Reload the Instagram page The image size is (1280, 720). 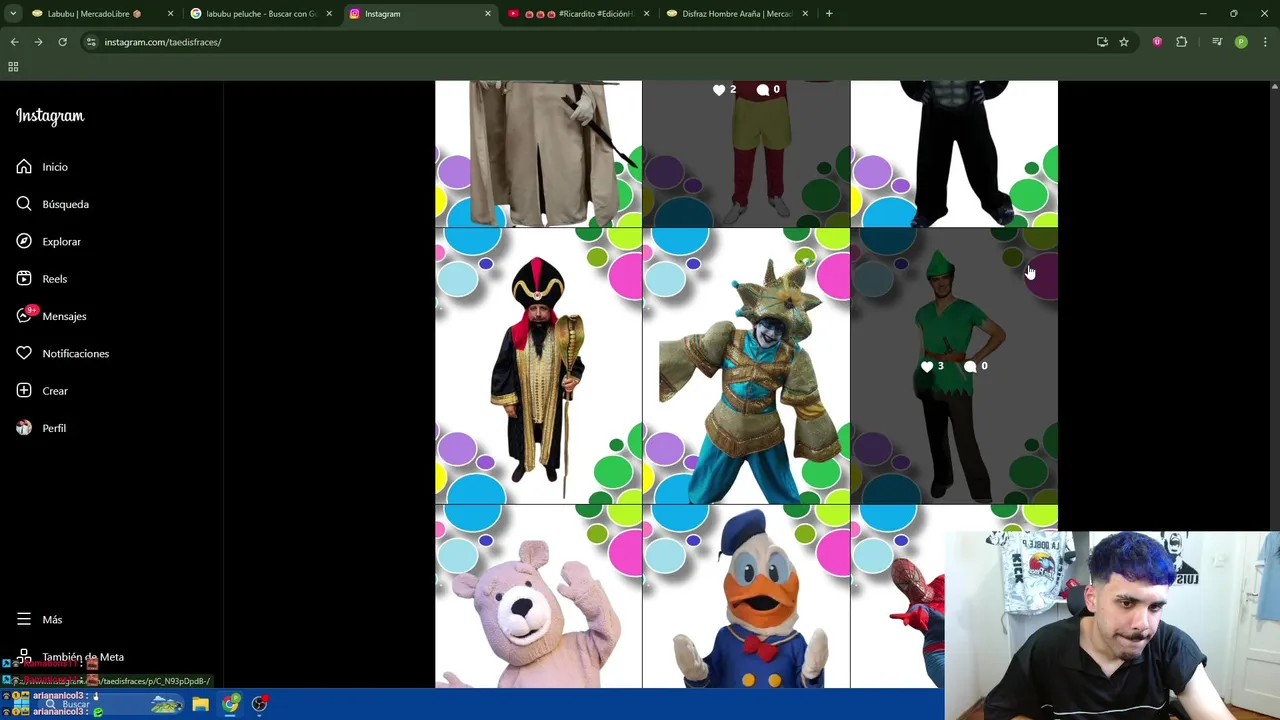(62, 42)
